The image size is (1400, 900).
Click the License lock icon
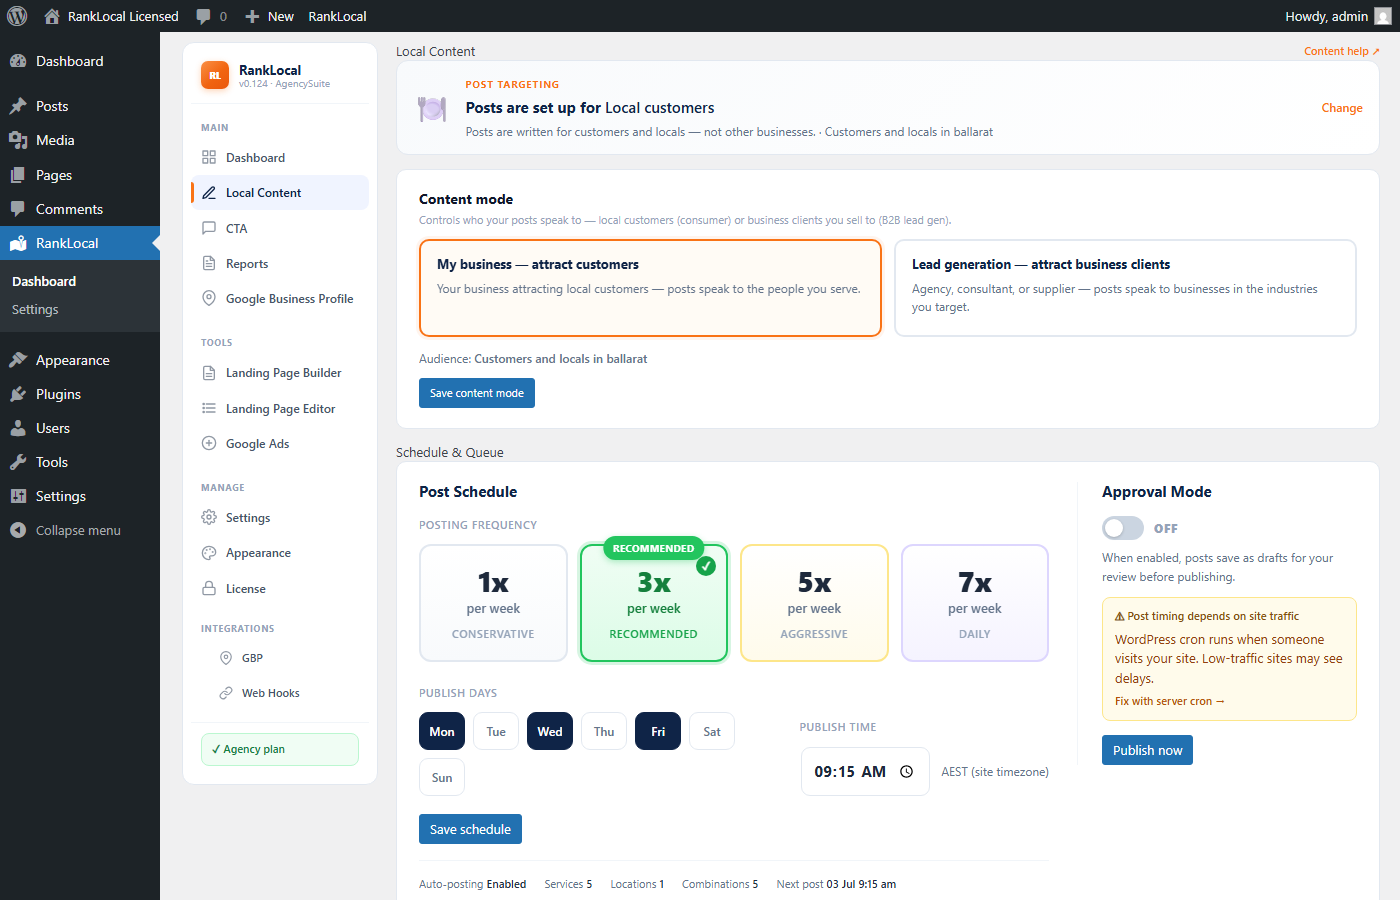209,588
